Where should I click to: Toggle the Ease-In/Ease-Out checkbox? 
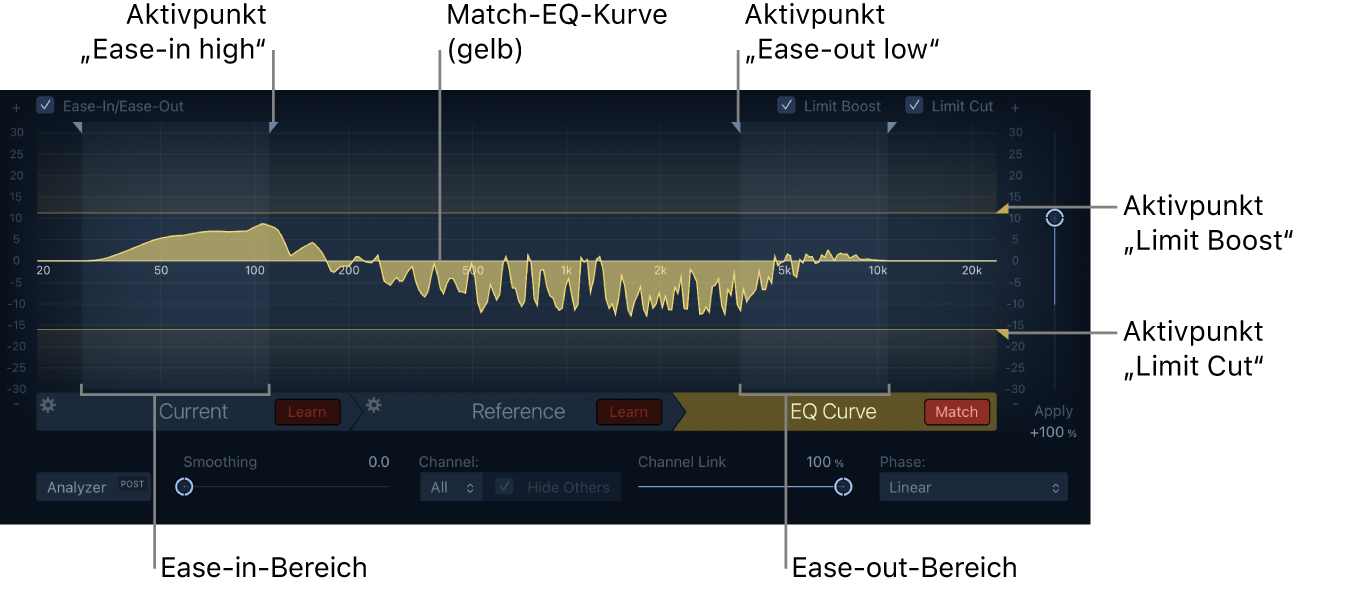coord(44,104)
